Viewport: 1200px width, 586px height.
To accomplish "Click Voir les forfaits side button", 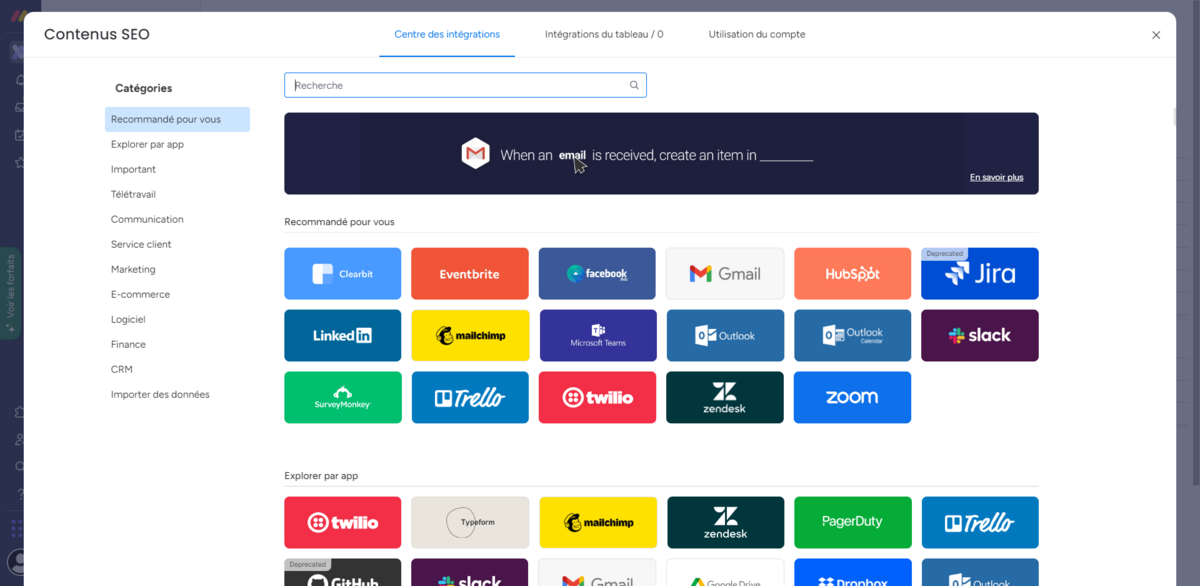I will click(11, 293).
